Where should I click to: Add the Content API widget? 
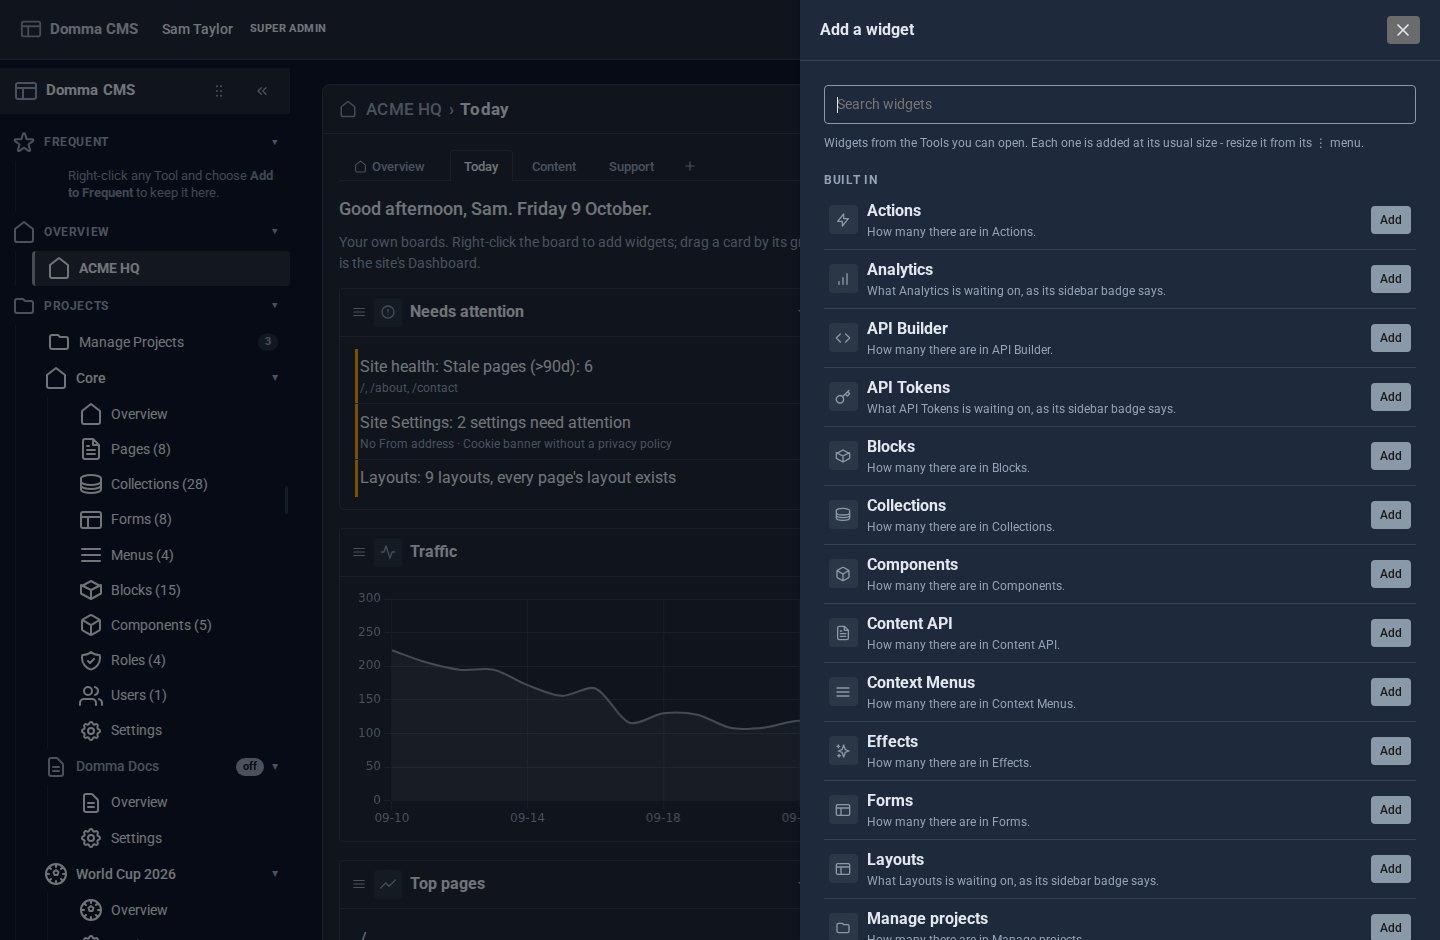1391,633
